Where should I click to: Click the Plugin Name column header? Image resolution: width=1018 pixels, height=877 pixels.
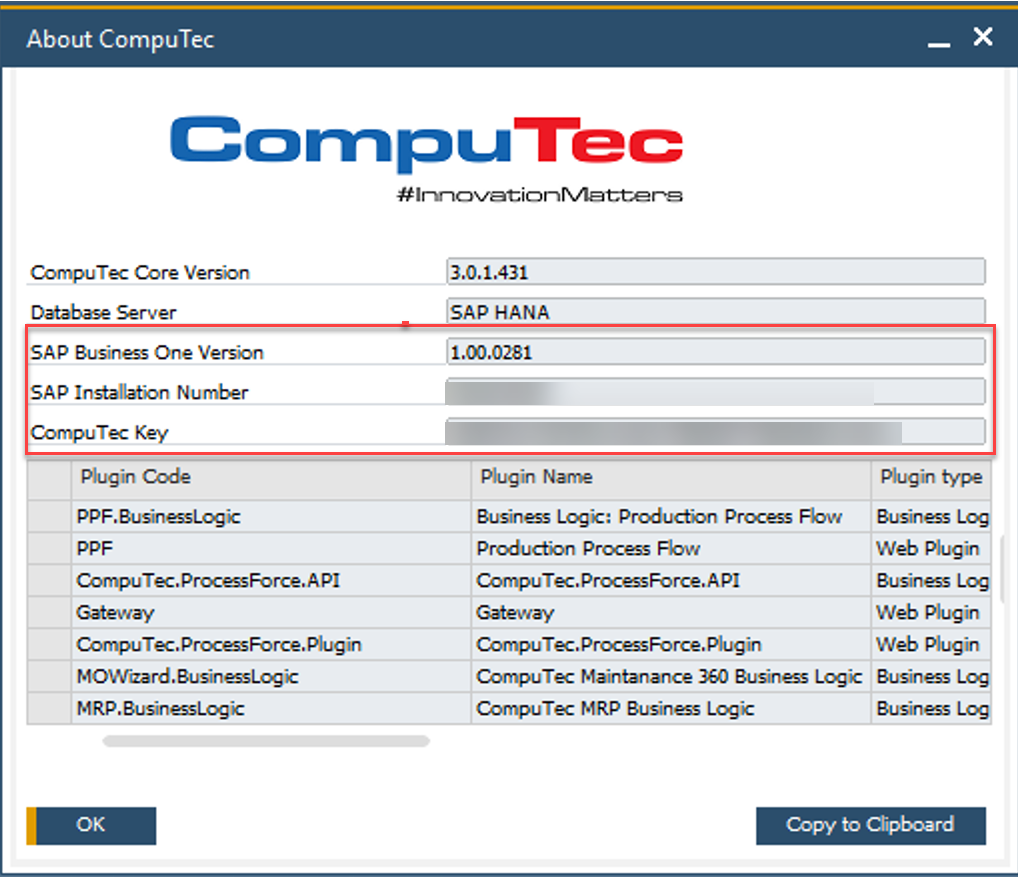(x=670, y=477)
